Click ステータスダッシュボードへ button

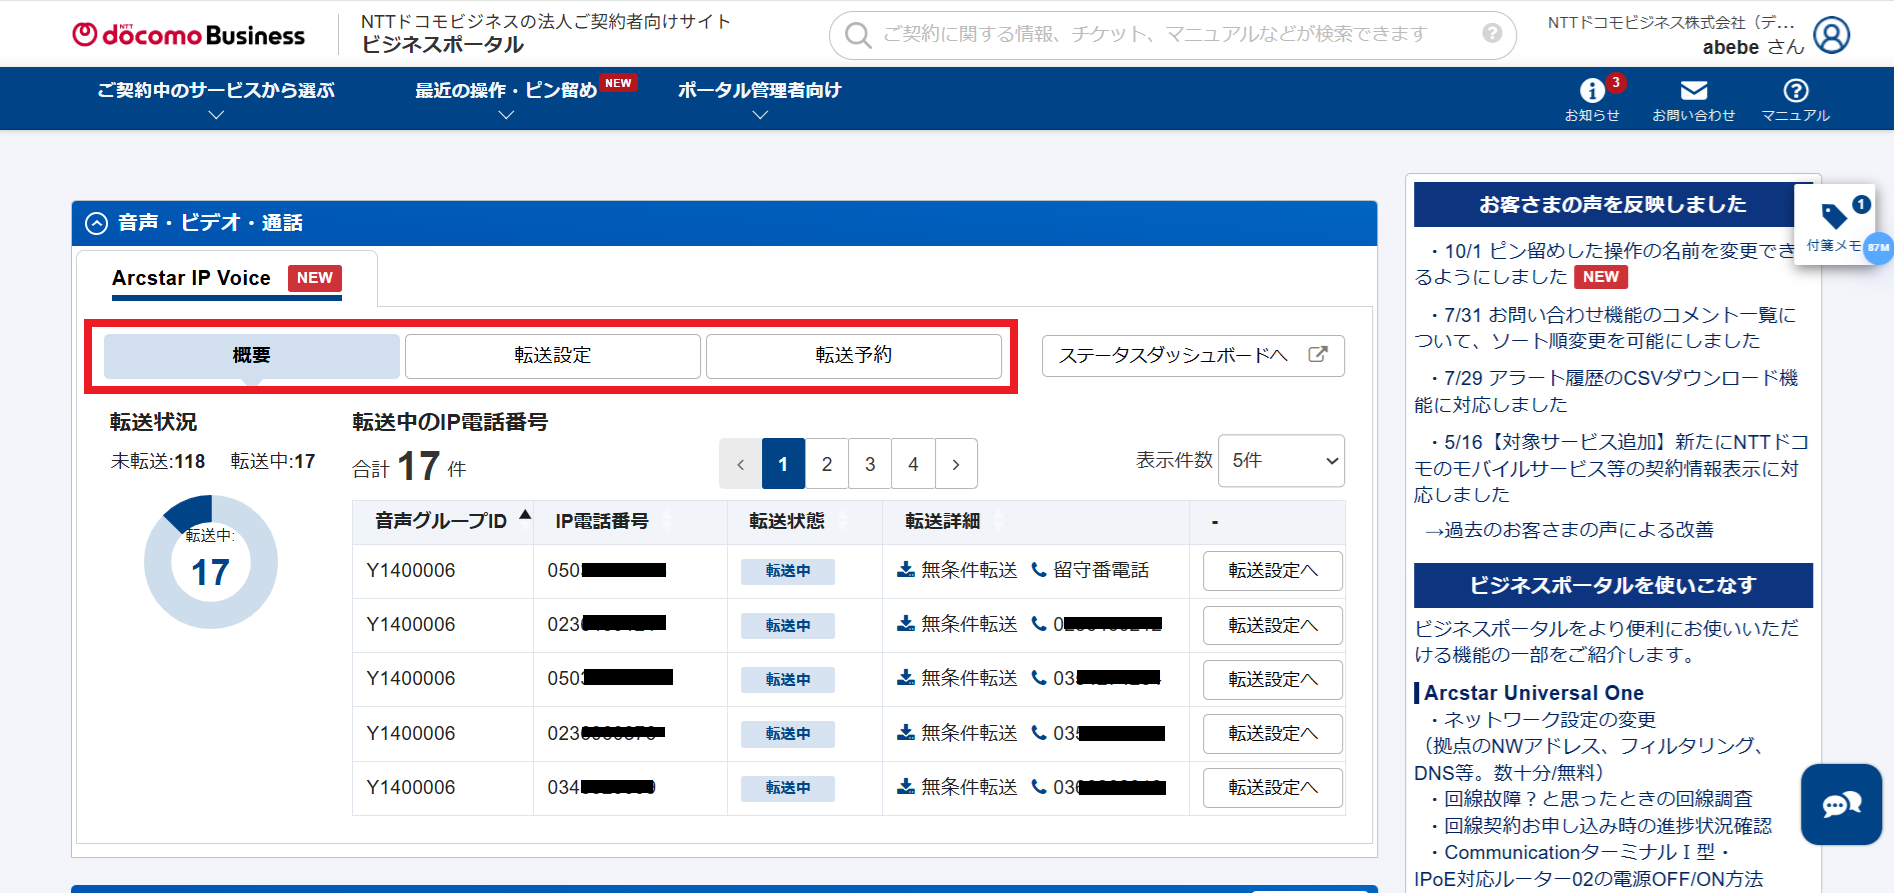click(x=1192, y=356)
